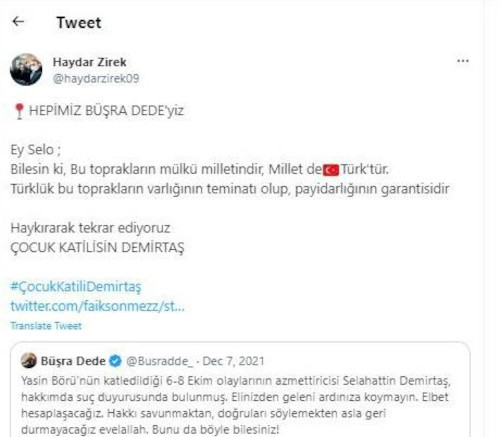Click the Turkish flag emoji
The height and width of the screenshot is (437, 500).
[x=331, y=170]
